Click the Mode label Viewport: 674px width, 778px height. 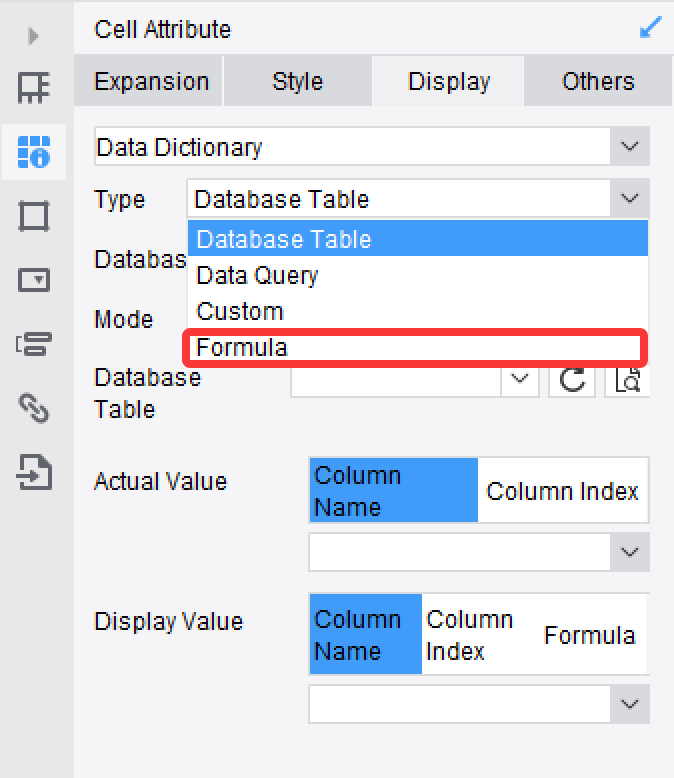pos(124,319)
